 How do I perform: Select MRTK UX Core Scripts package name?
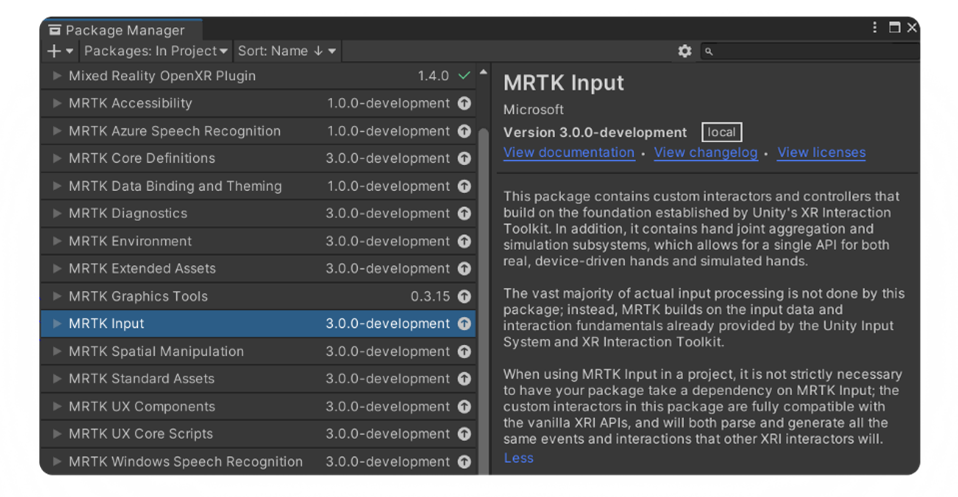pos(141,434)
